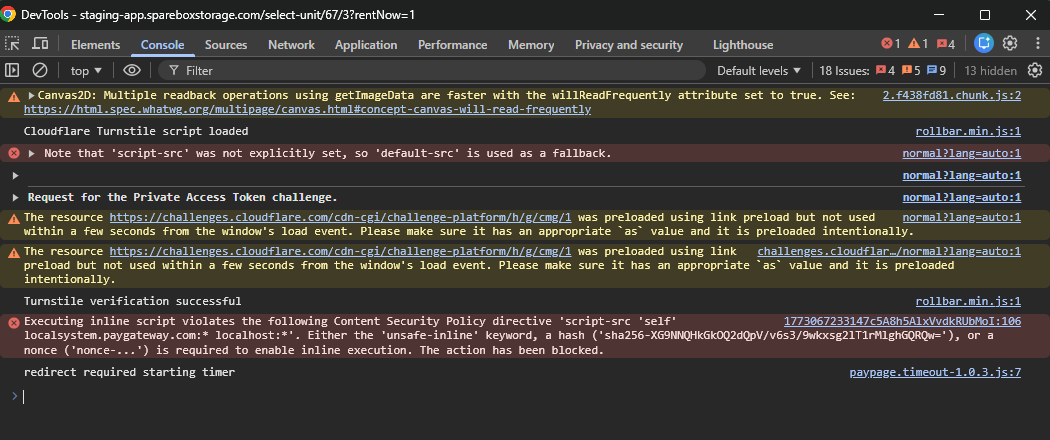Screen dimensions: 1050x440
Task: Click the 13 hidden messages label
Action: (x=990, y=70)
